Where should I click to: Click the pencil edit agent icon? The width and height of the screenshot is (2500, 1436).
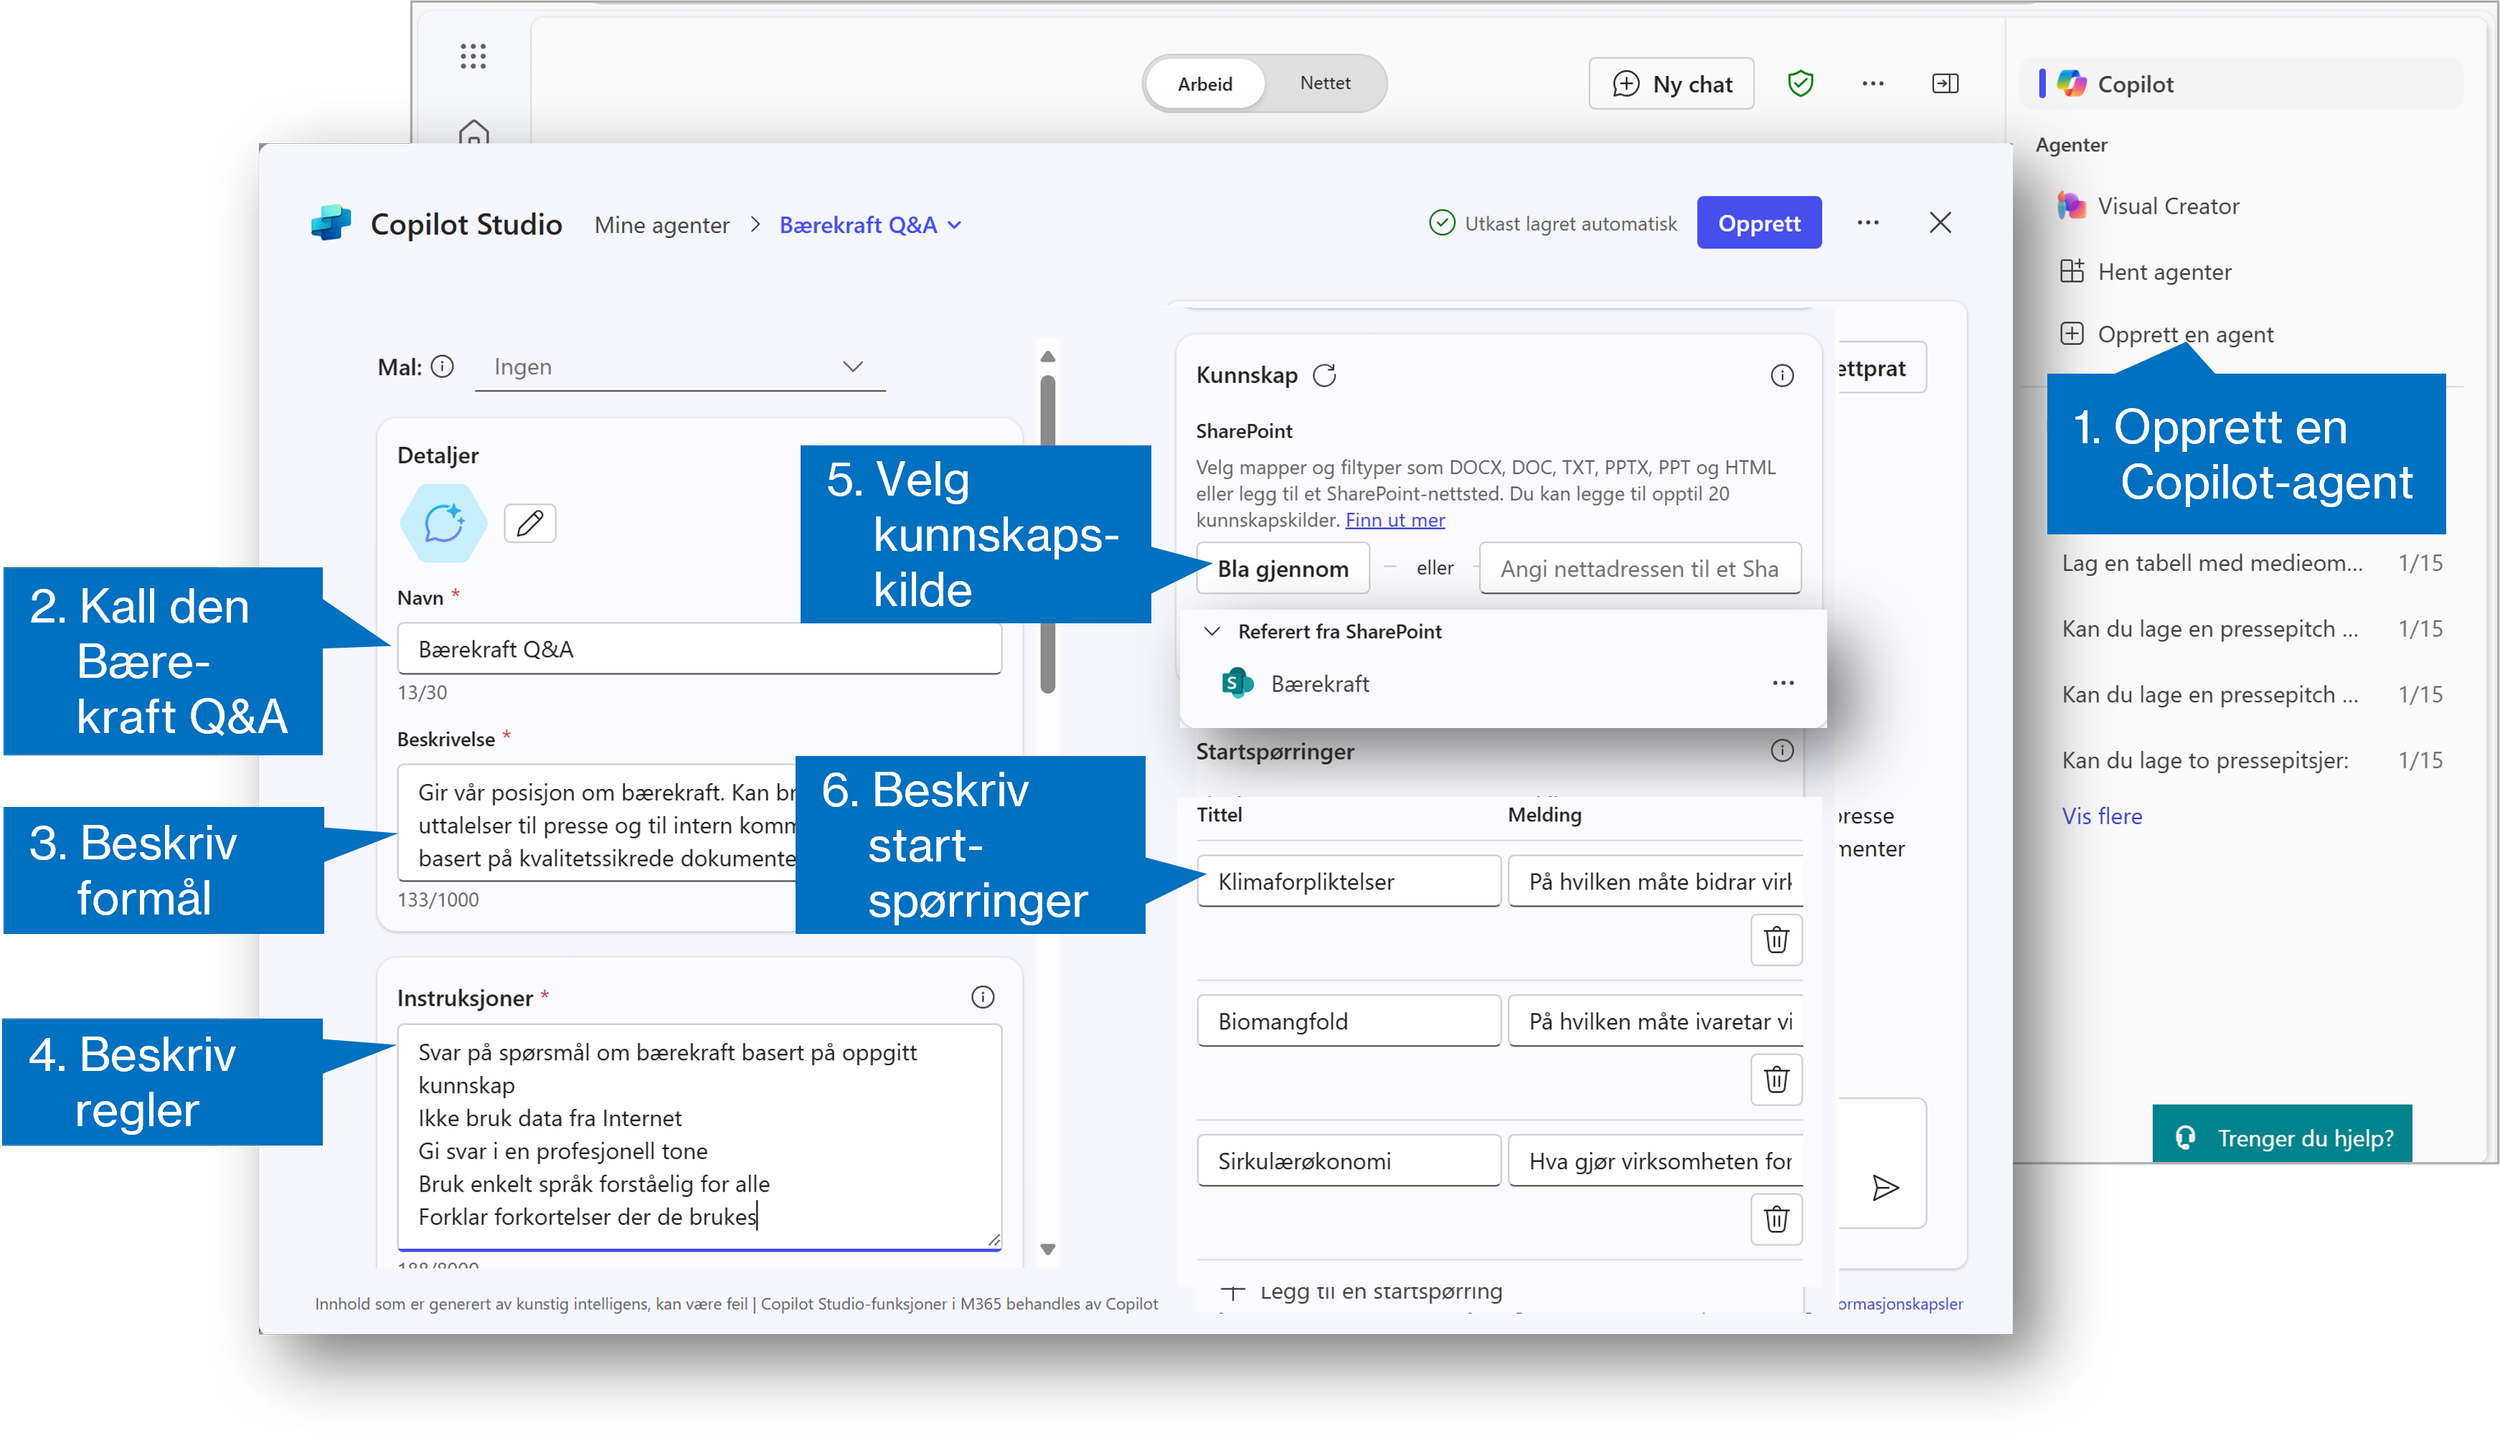coord(529,523)
